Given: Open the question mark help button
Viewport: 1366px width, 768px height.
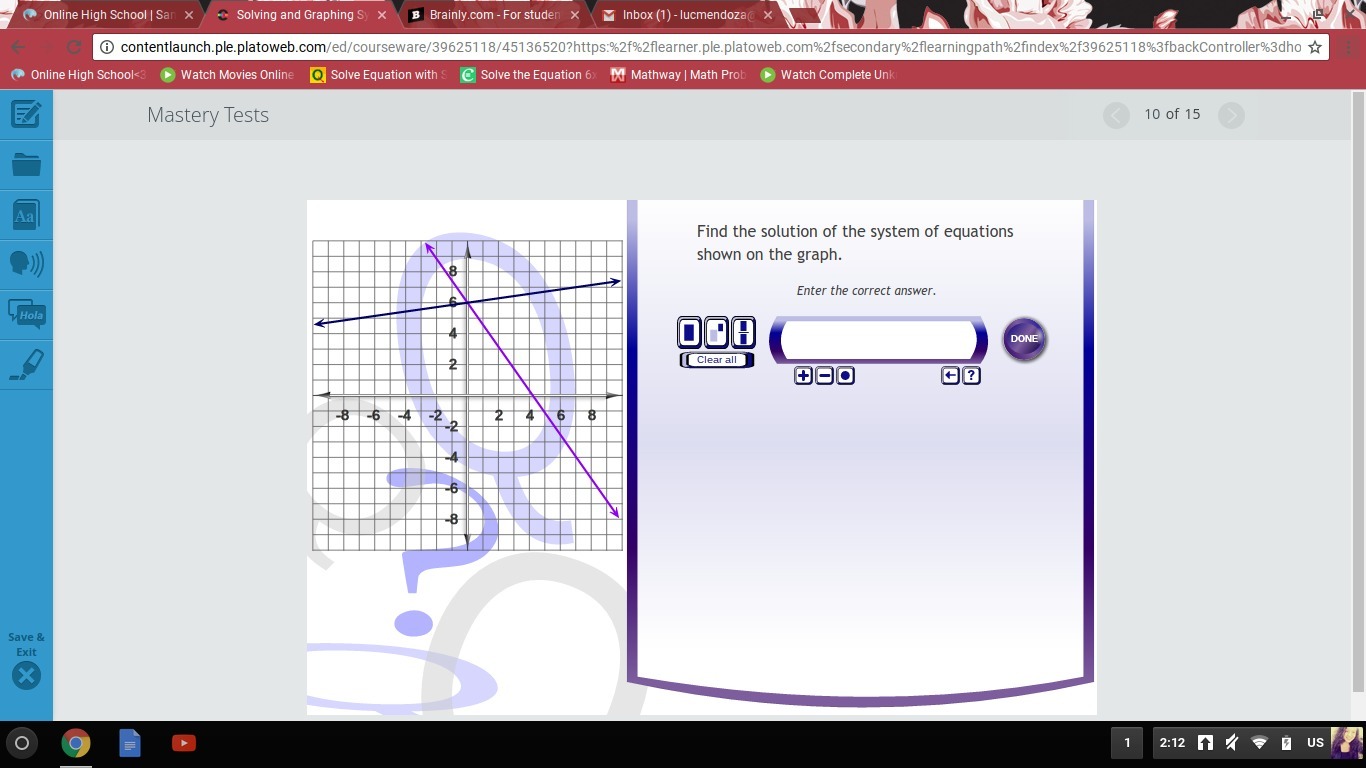Looking at the screenshot, I should (971, 376).
